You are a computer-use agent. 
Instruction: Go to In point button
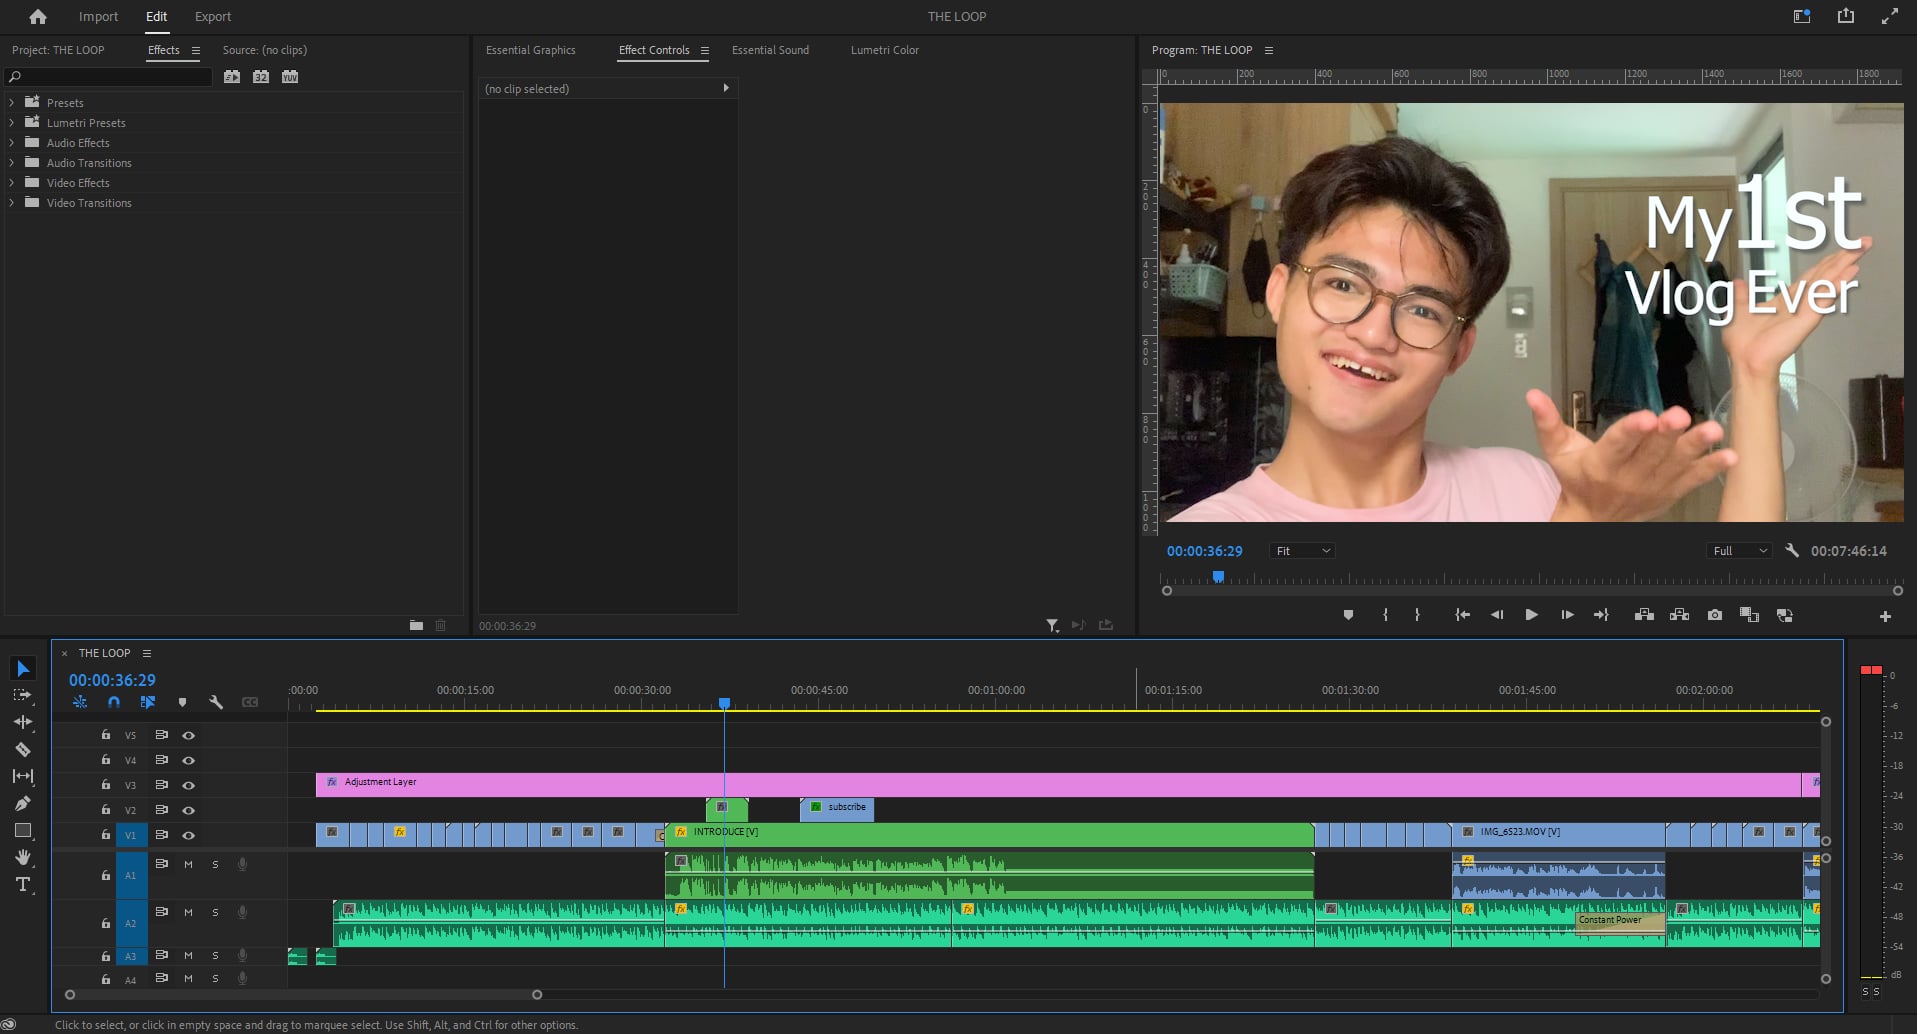tap(1462, 615)
